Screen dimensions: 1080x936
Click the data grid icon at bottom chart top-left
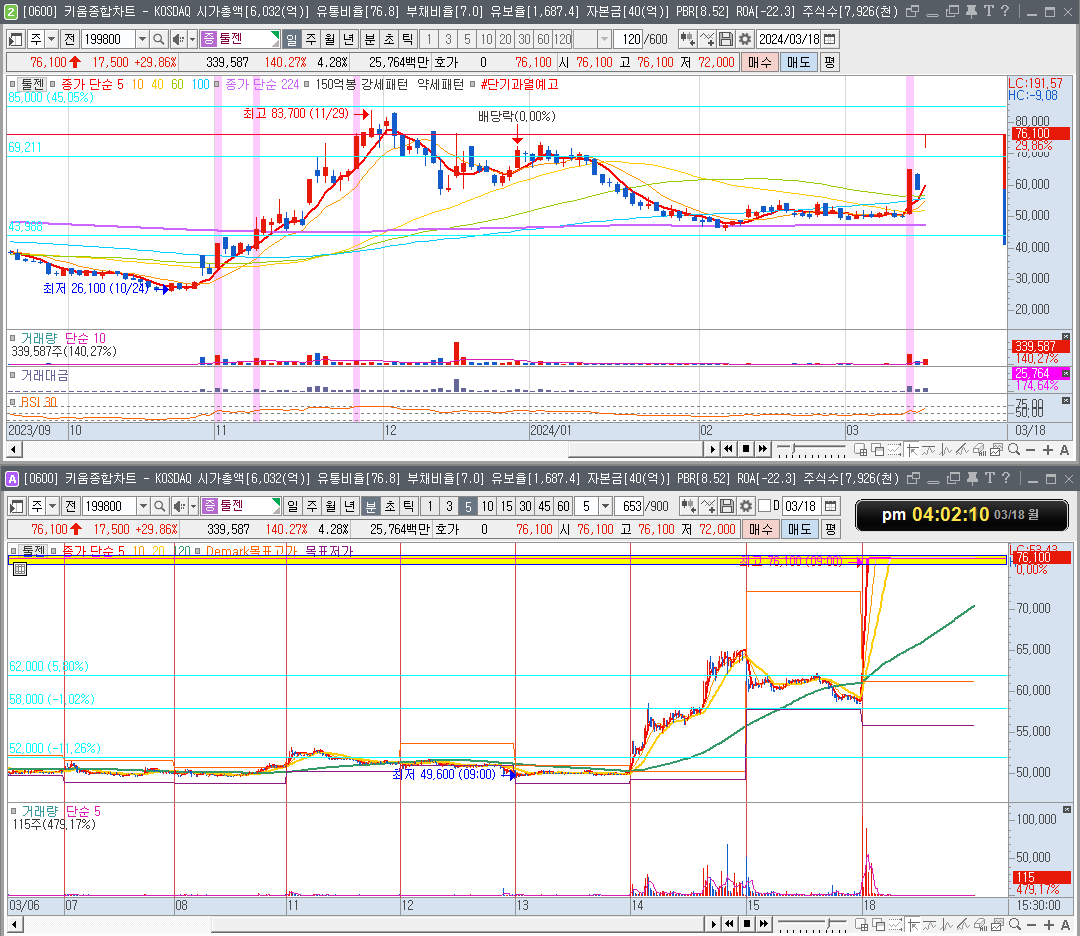tap(20, 569)
